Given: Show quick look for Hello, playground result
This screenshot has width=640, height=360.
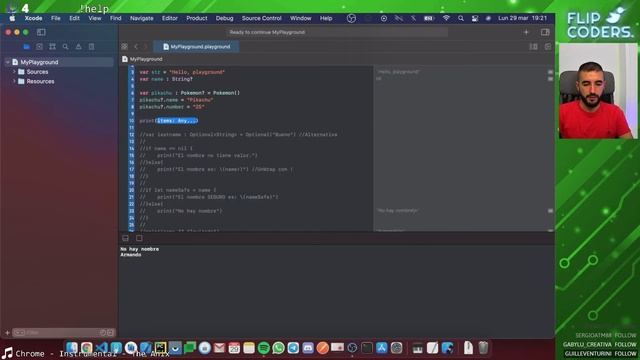Looking at the screenshot, I should point(550,72).
